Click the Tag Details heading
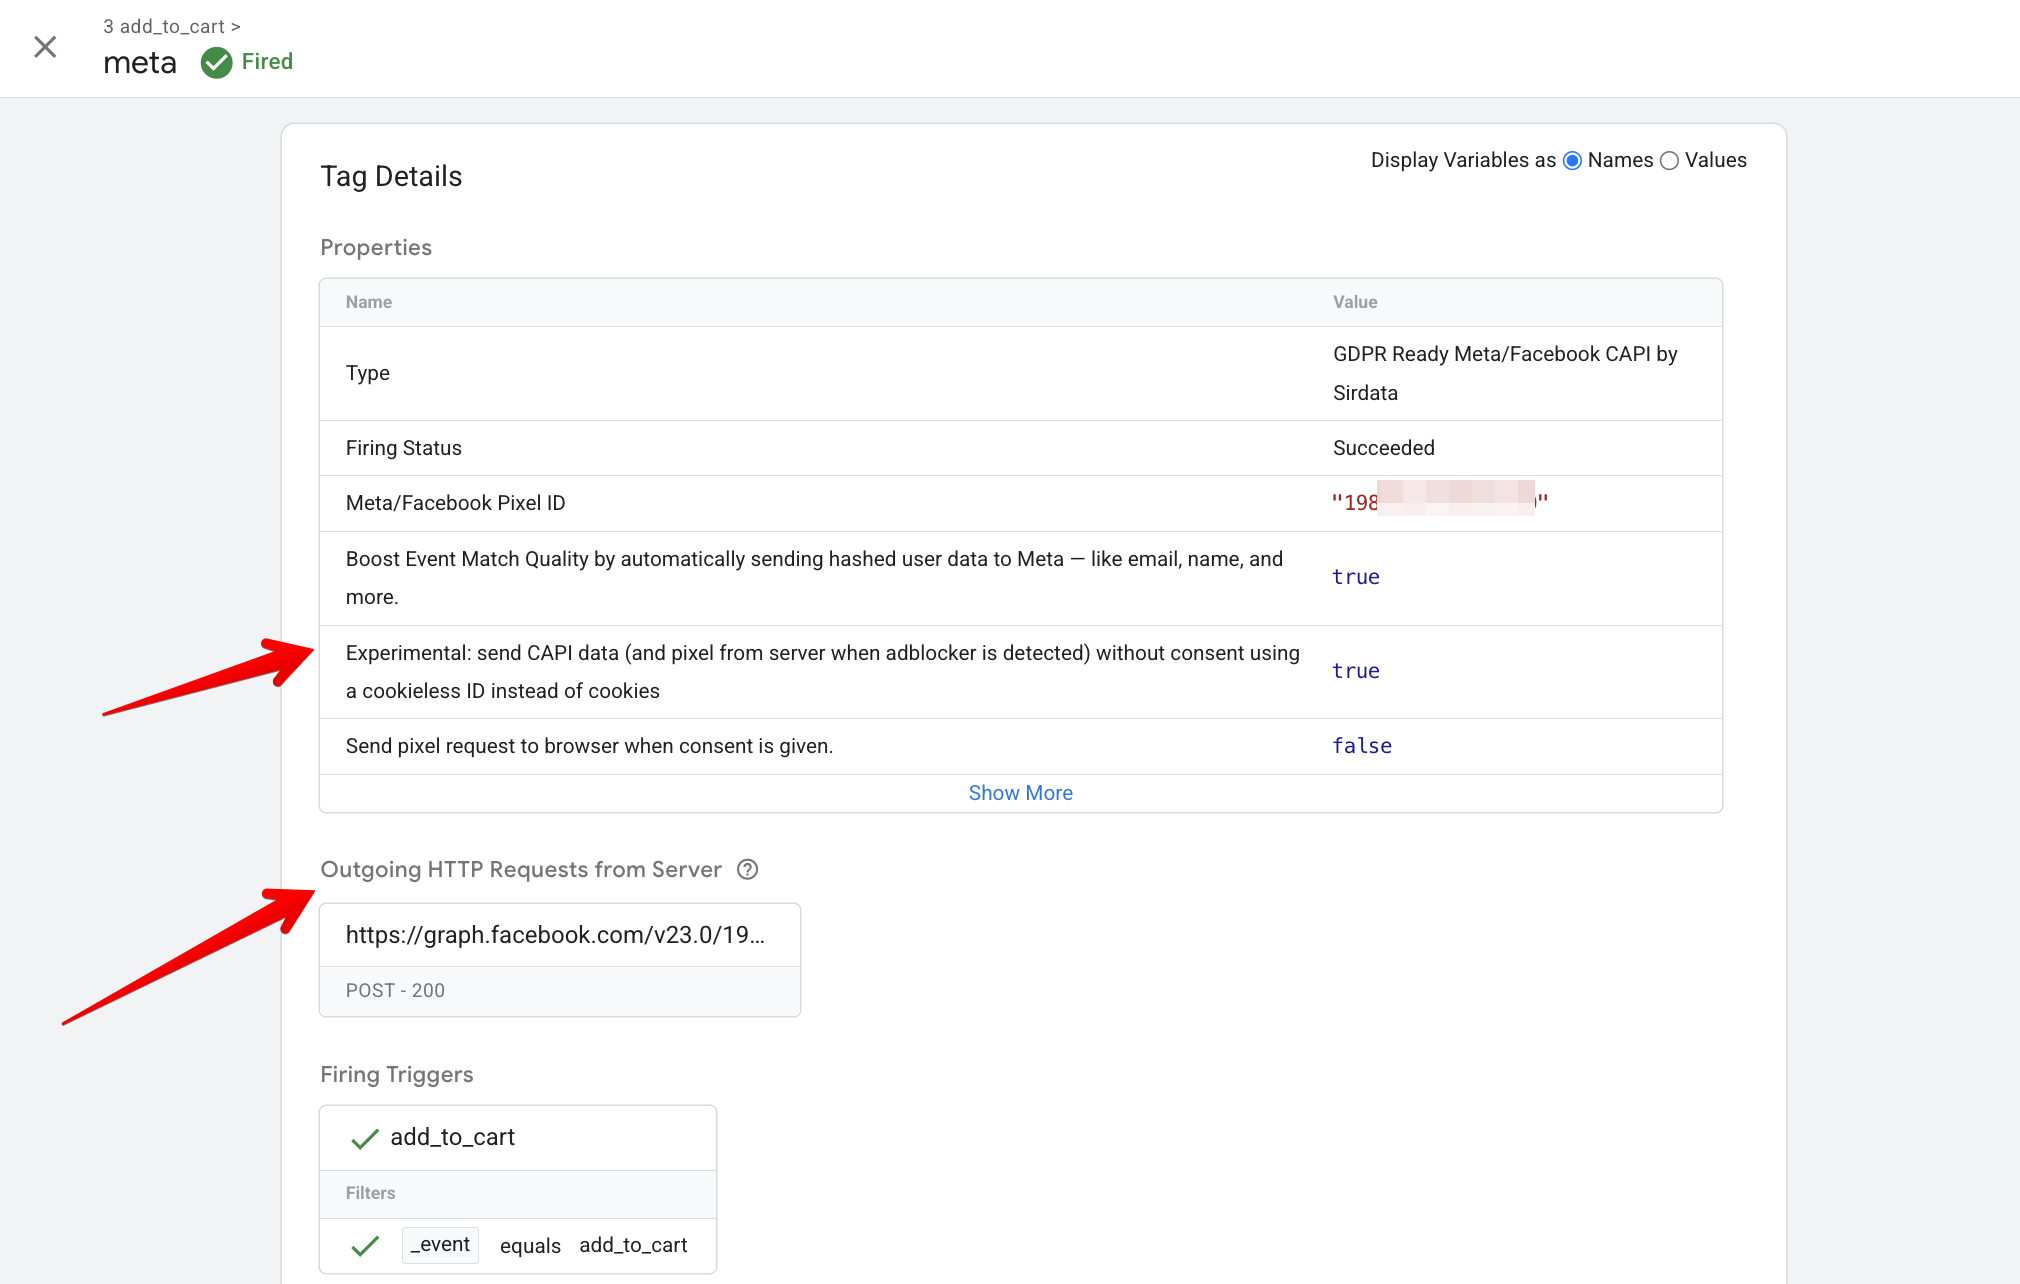The image size is (2020, 1284). [391, 176]
